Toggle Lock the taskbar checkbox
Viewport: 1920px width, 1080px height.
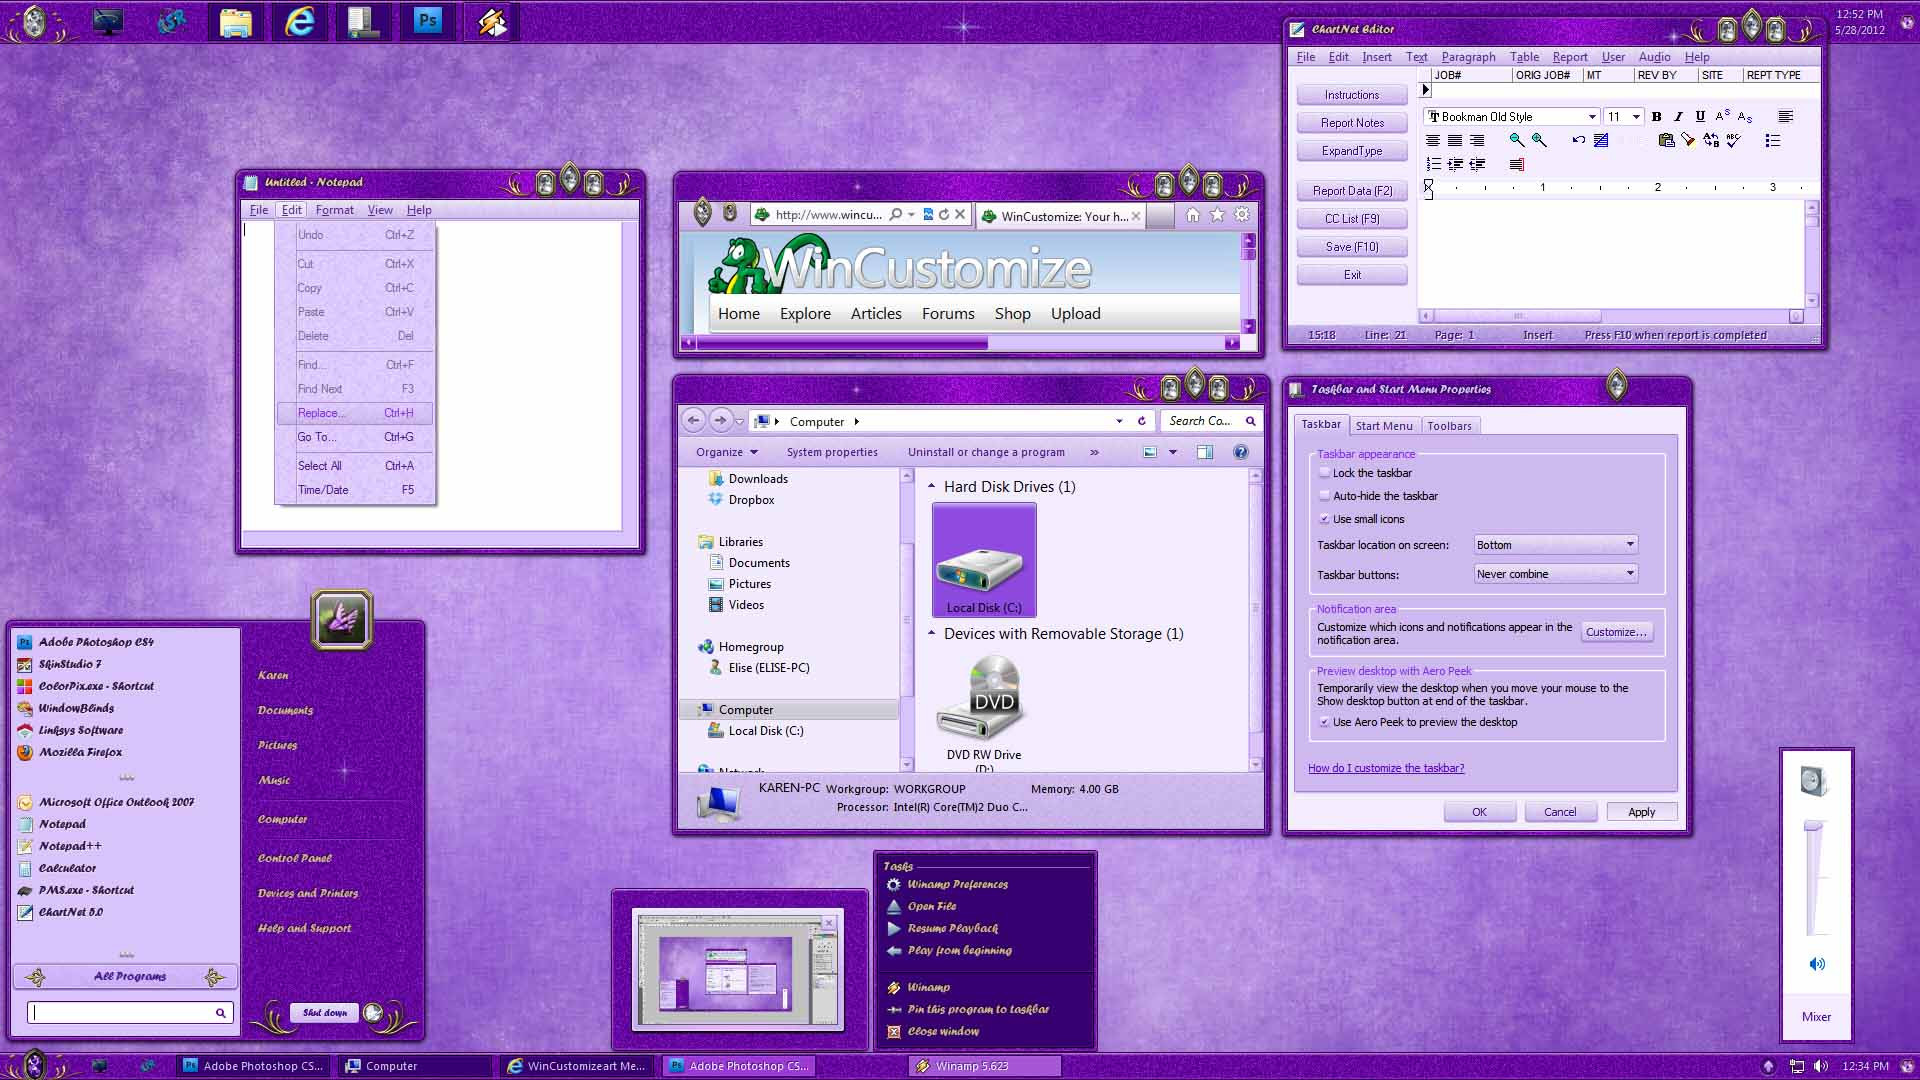[x=1324, y=473]
